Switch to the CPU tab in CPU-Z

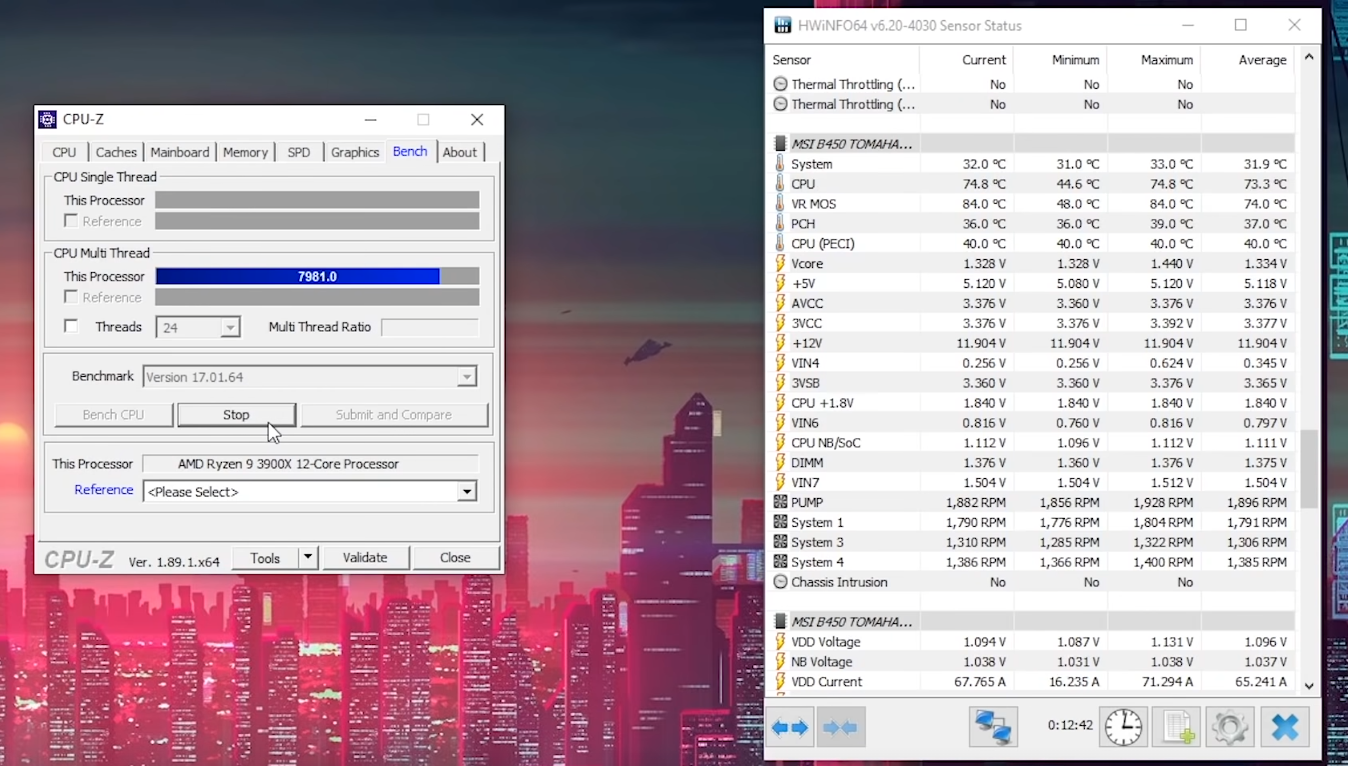click(x=64, y=152)
